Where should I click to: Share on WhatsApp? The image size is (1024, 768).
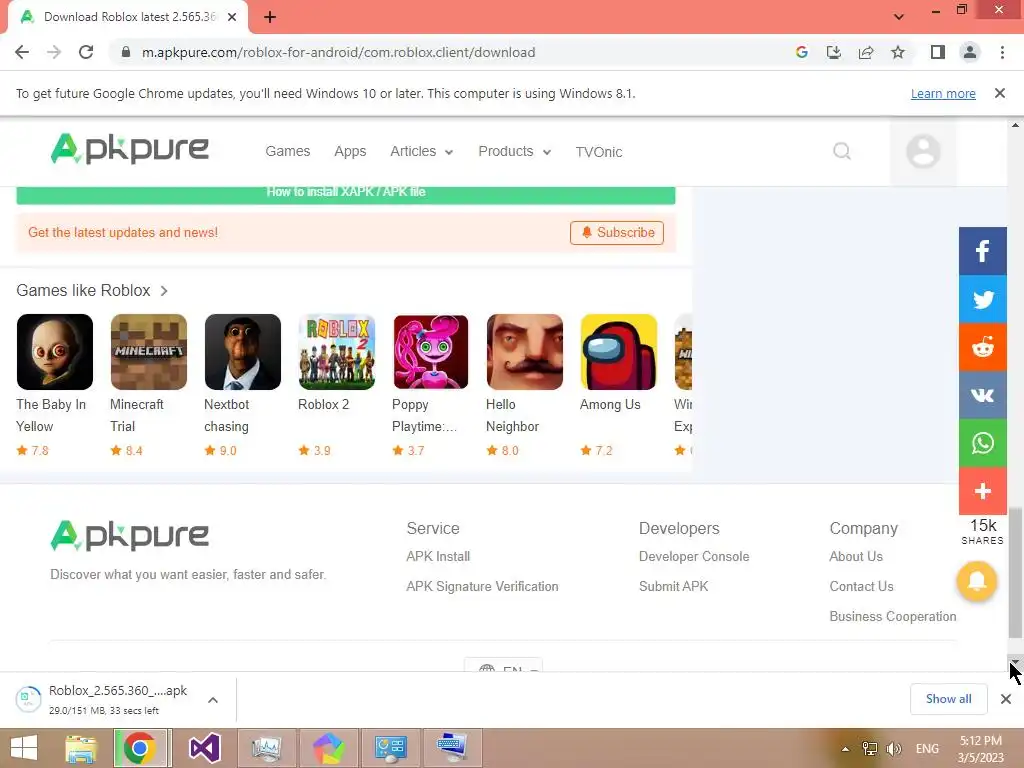click(x=982, y=443)
